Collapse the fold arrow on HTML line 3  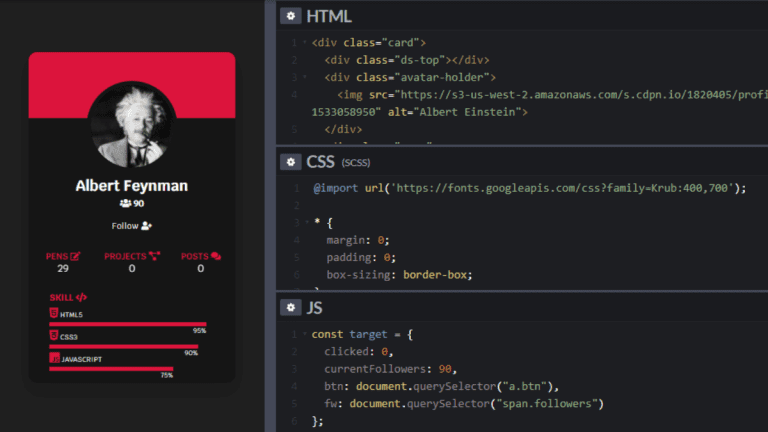coord(305,77)
